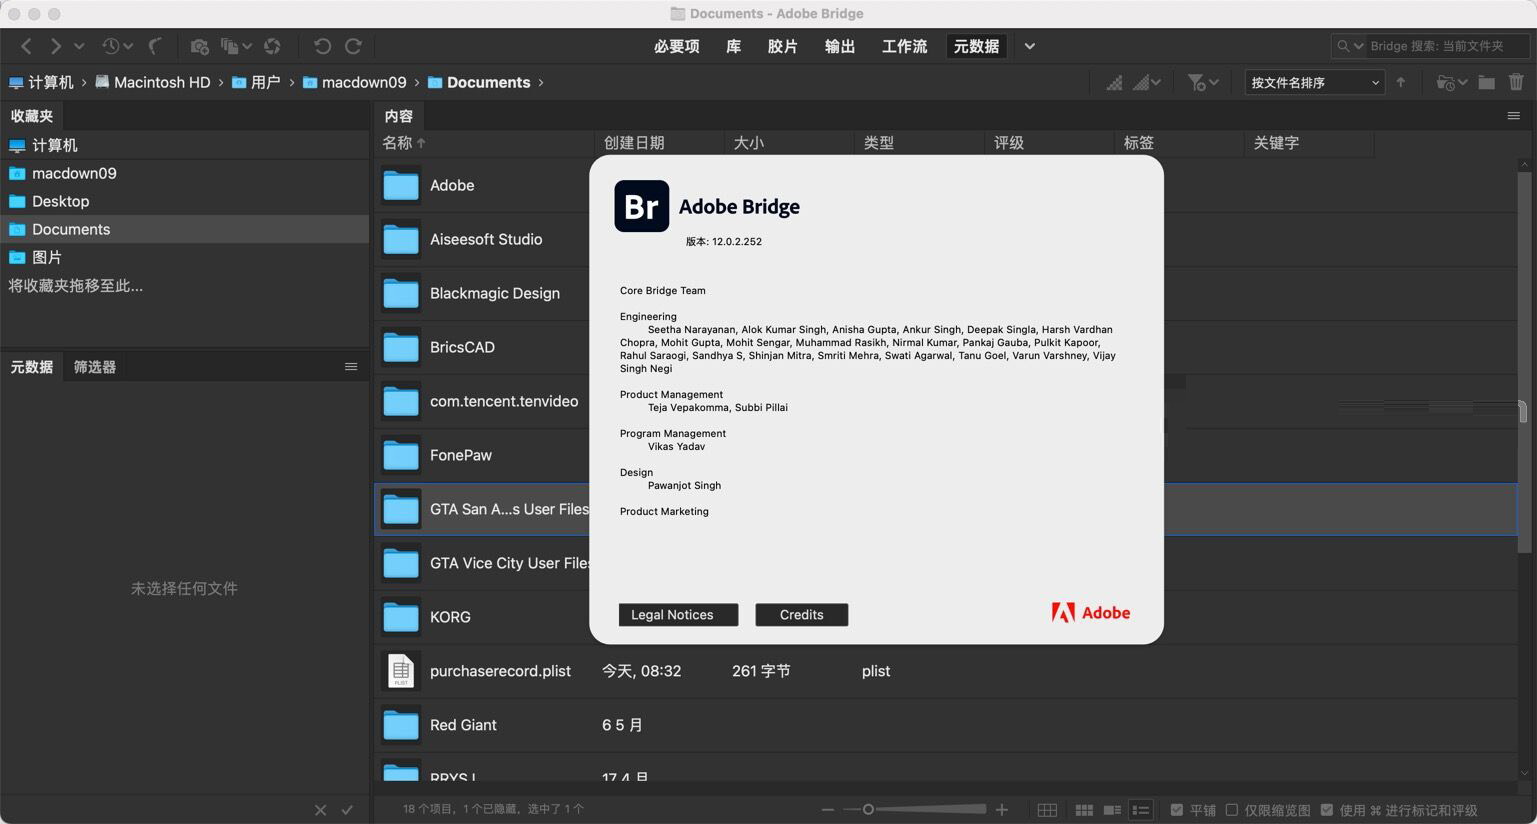
Task: Expand chevron after Macintosh HD in path
Action: point(220,82)
